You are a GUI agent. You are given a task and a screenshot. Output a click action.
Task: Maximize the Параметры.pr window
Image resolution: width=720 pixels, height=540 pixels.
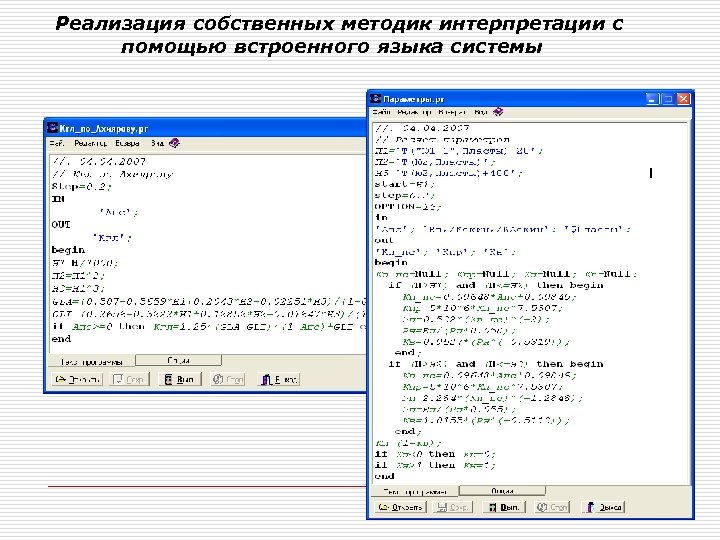pyautogui.click(x=668, y=99)
